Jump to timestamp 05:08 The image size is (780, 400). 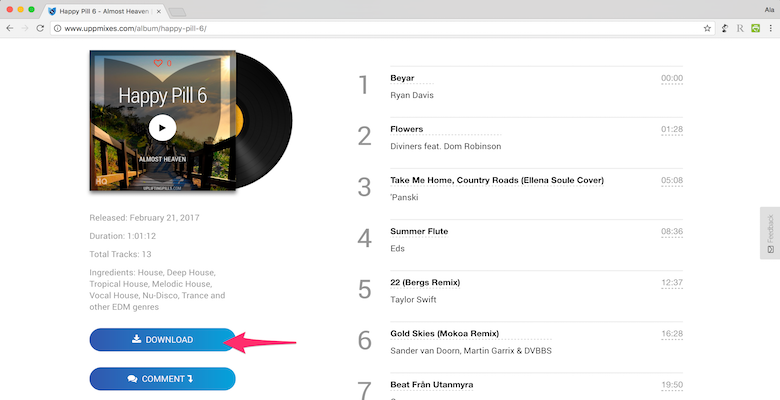click(x=672, y=180)
